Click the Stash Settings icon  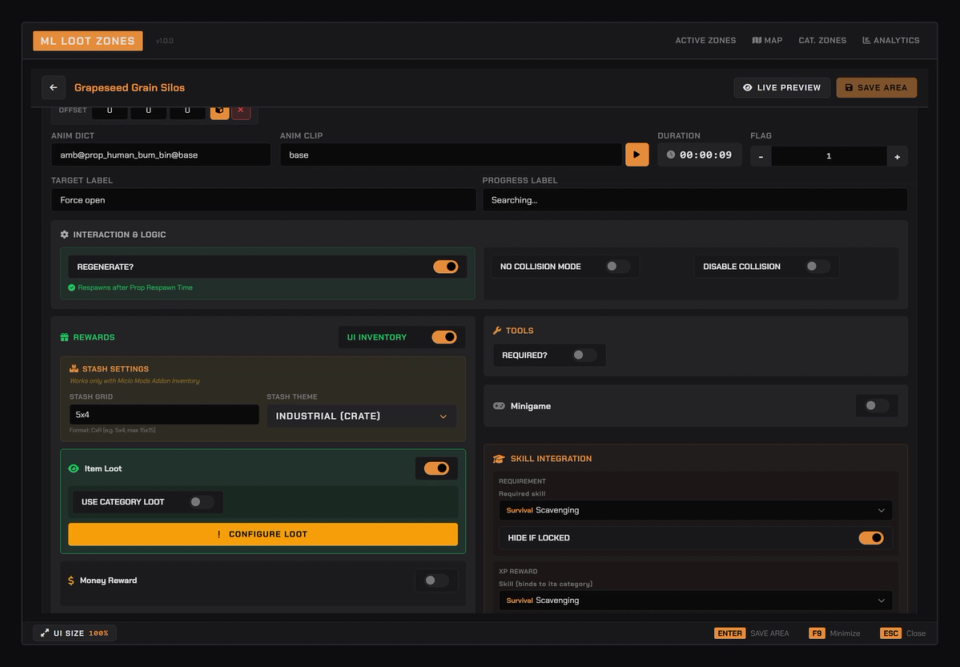coord(73,369)
